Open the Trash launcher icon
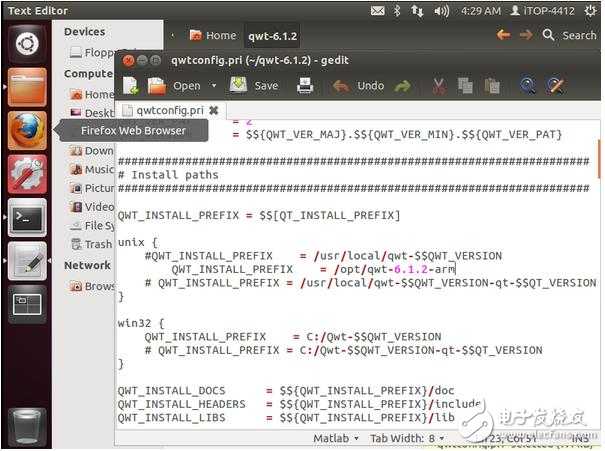Viewport: 605px width, 451px height. point(27,426)
